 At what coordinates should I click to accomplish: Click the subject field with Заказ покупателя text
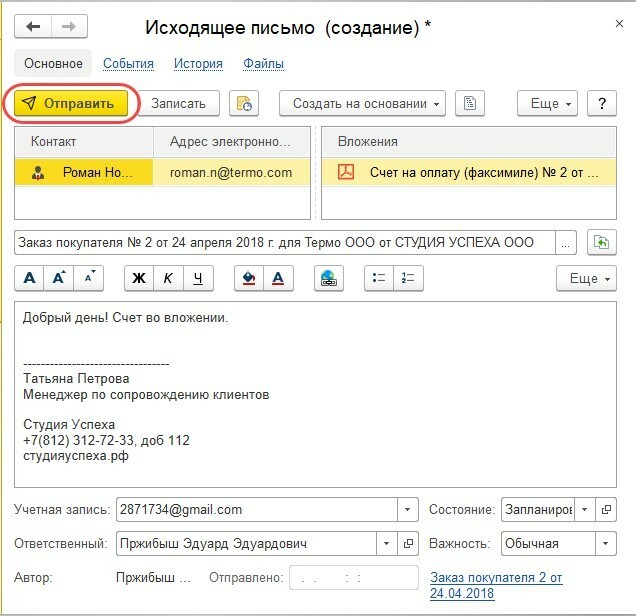(x=285, y=243)
